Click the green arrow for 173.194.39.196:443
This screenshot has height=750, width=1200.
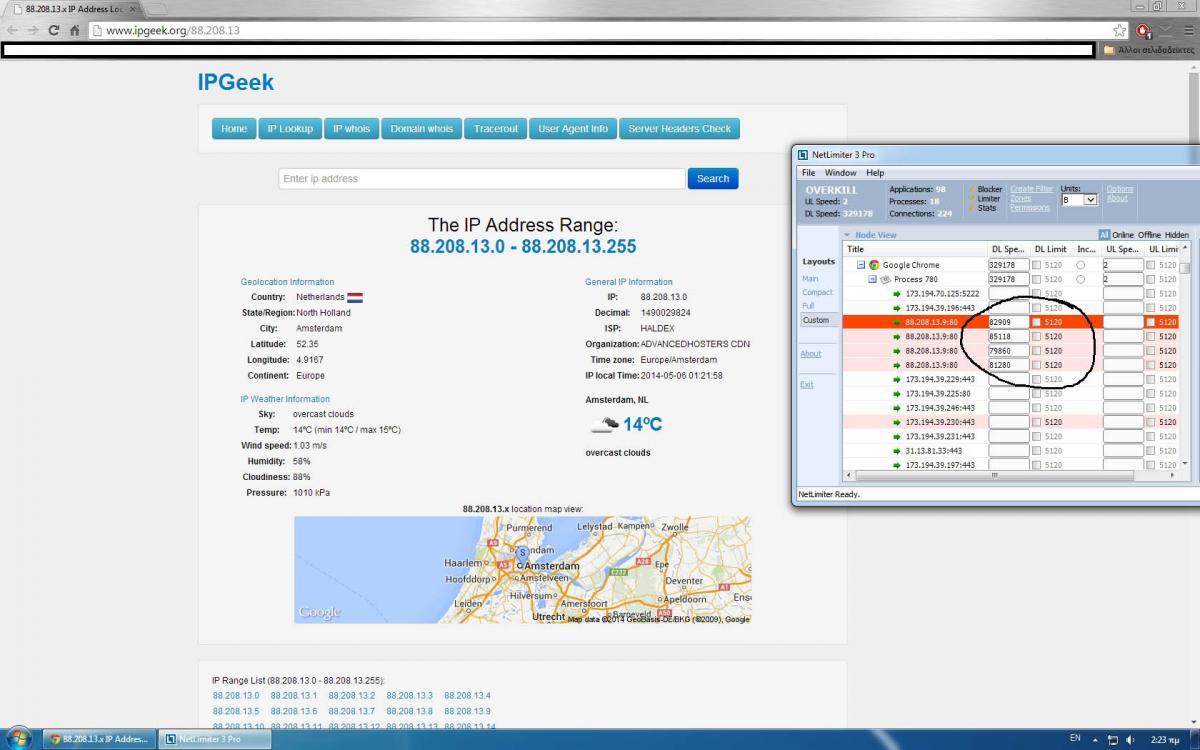[897, 308]
